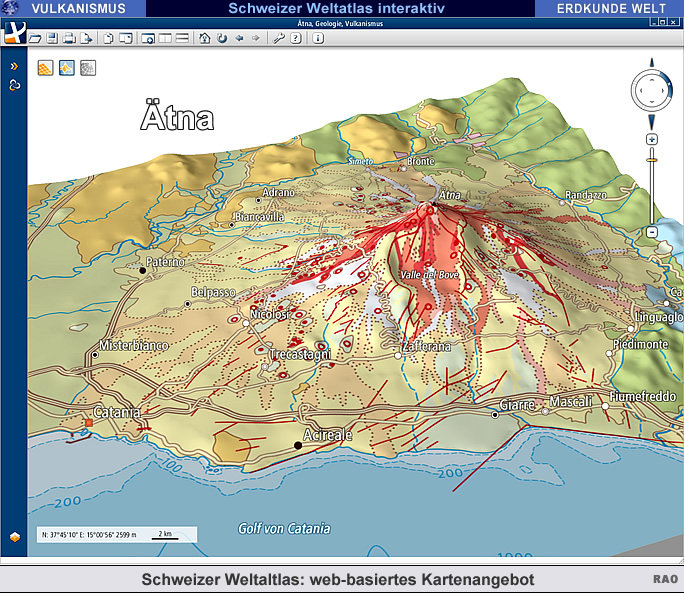Screen dimensions: 684x597
Task: Click the Schweizer Weltatlas interaktiv title
Action: [336, 8]
